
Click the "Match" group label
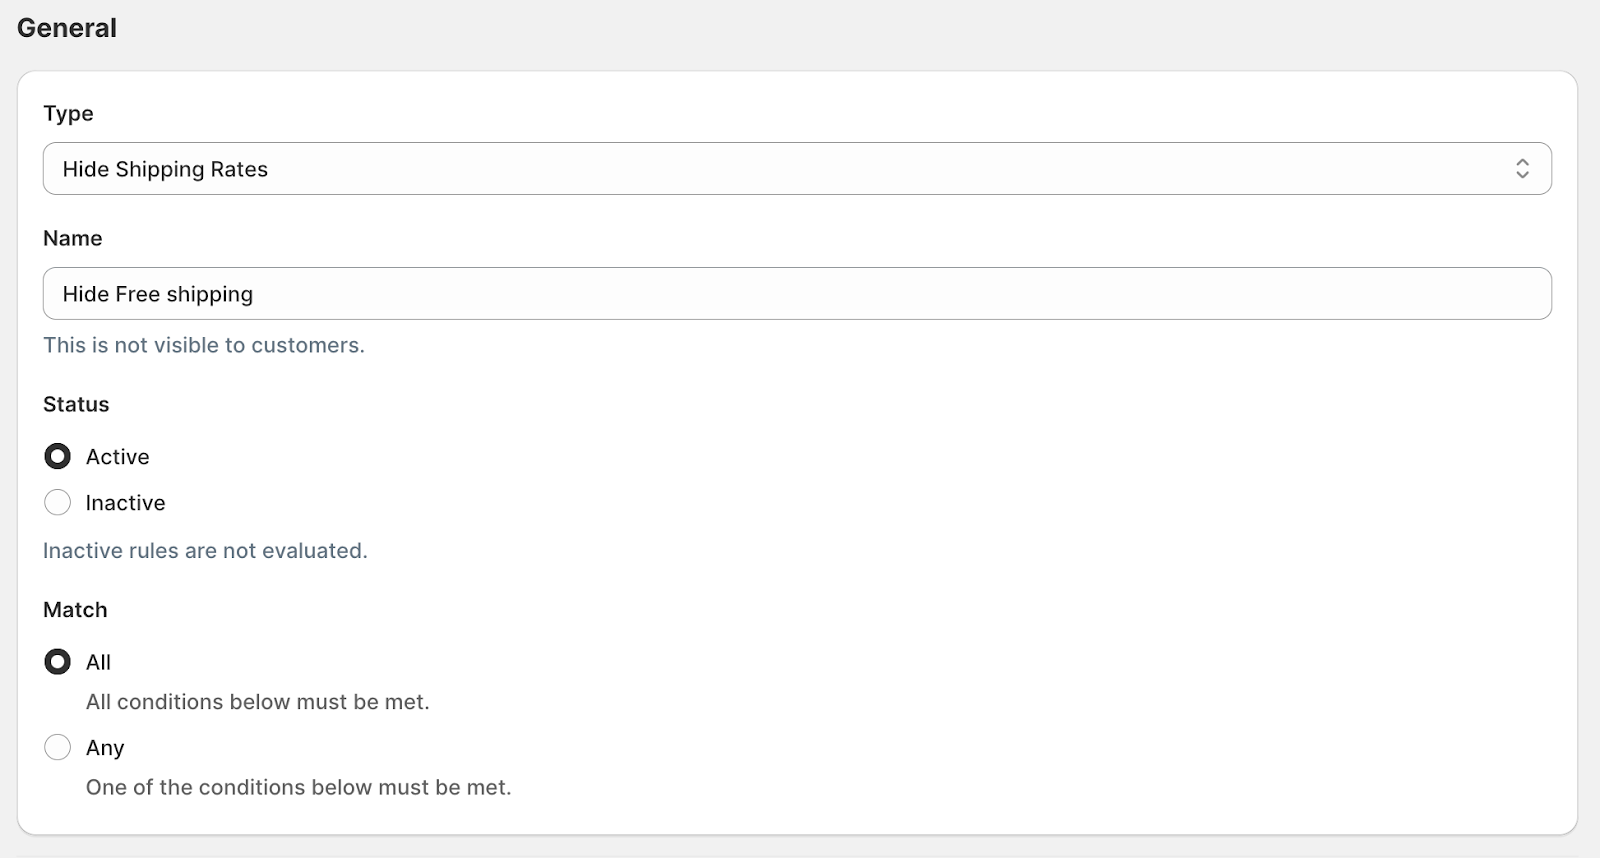pyautogui.click(x=75, y=610)
